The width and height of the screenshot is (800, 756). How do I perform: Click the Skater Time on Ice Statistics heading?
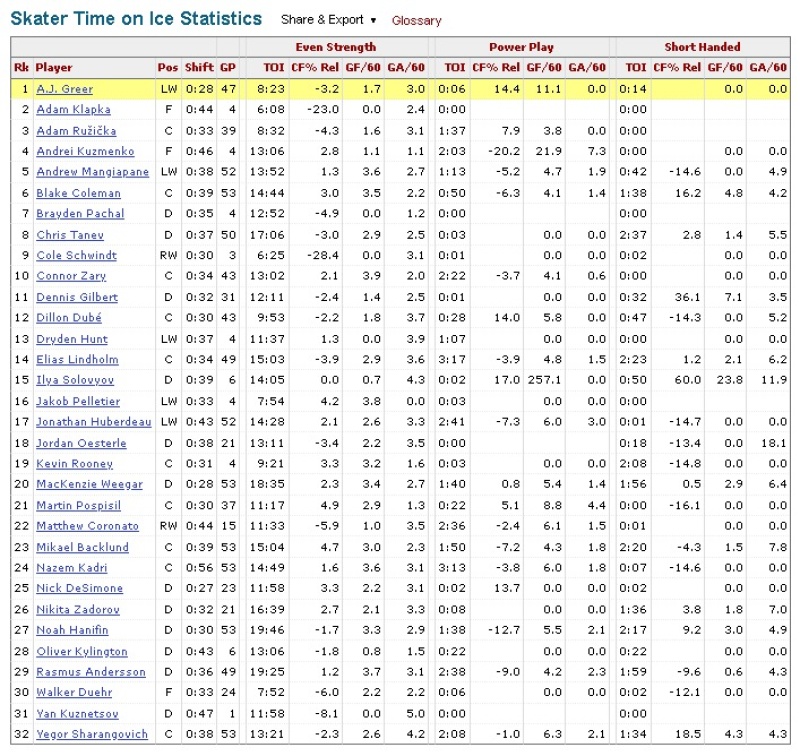click(x=136, y=18)
